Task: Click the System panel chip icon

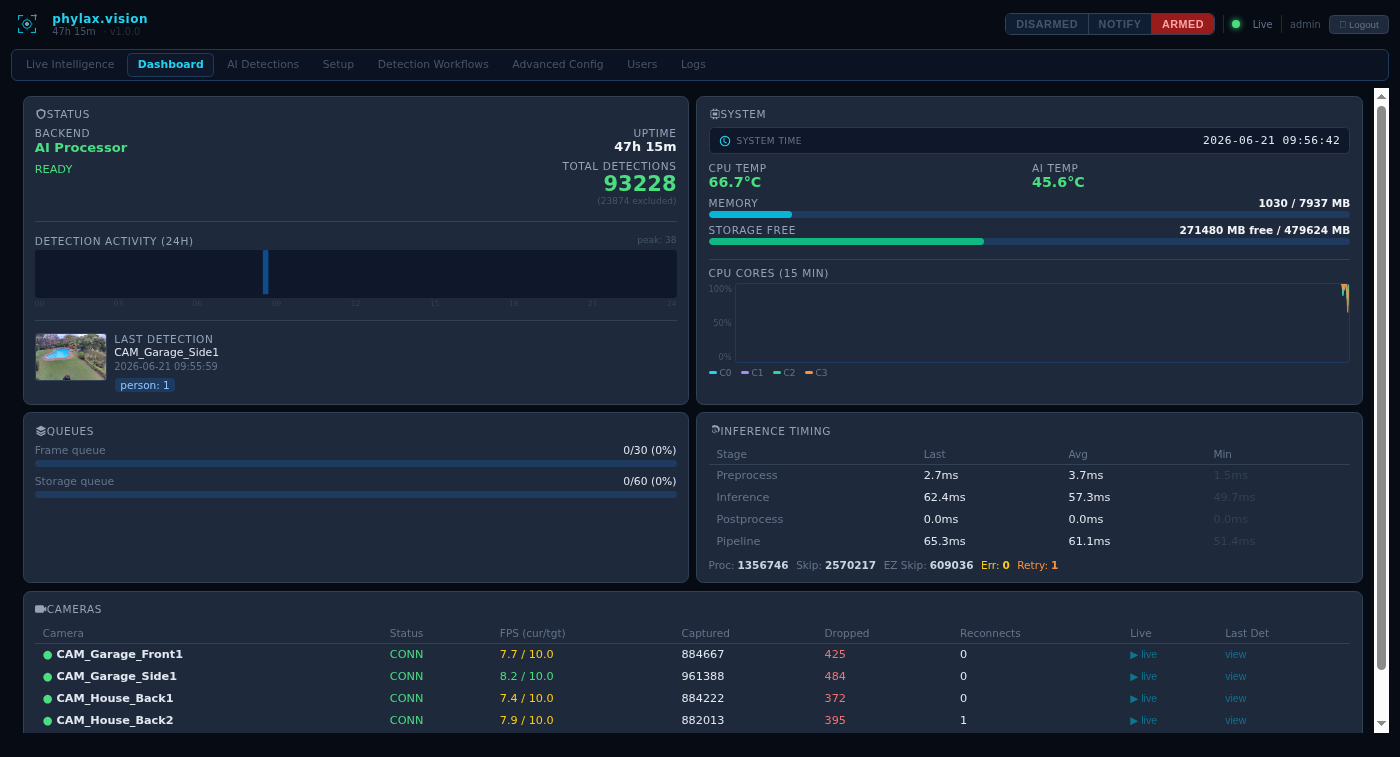Action: pyautogui.click(x=714, y=114)
